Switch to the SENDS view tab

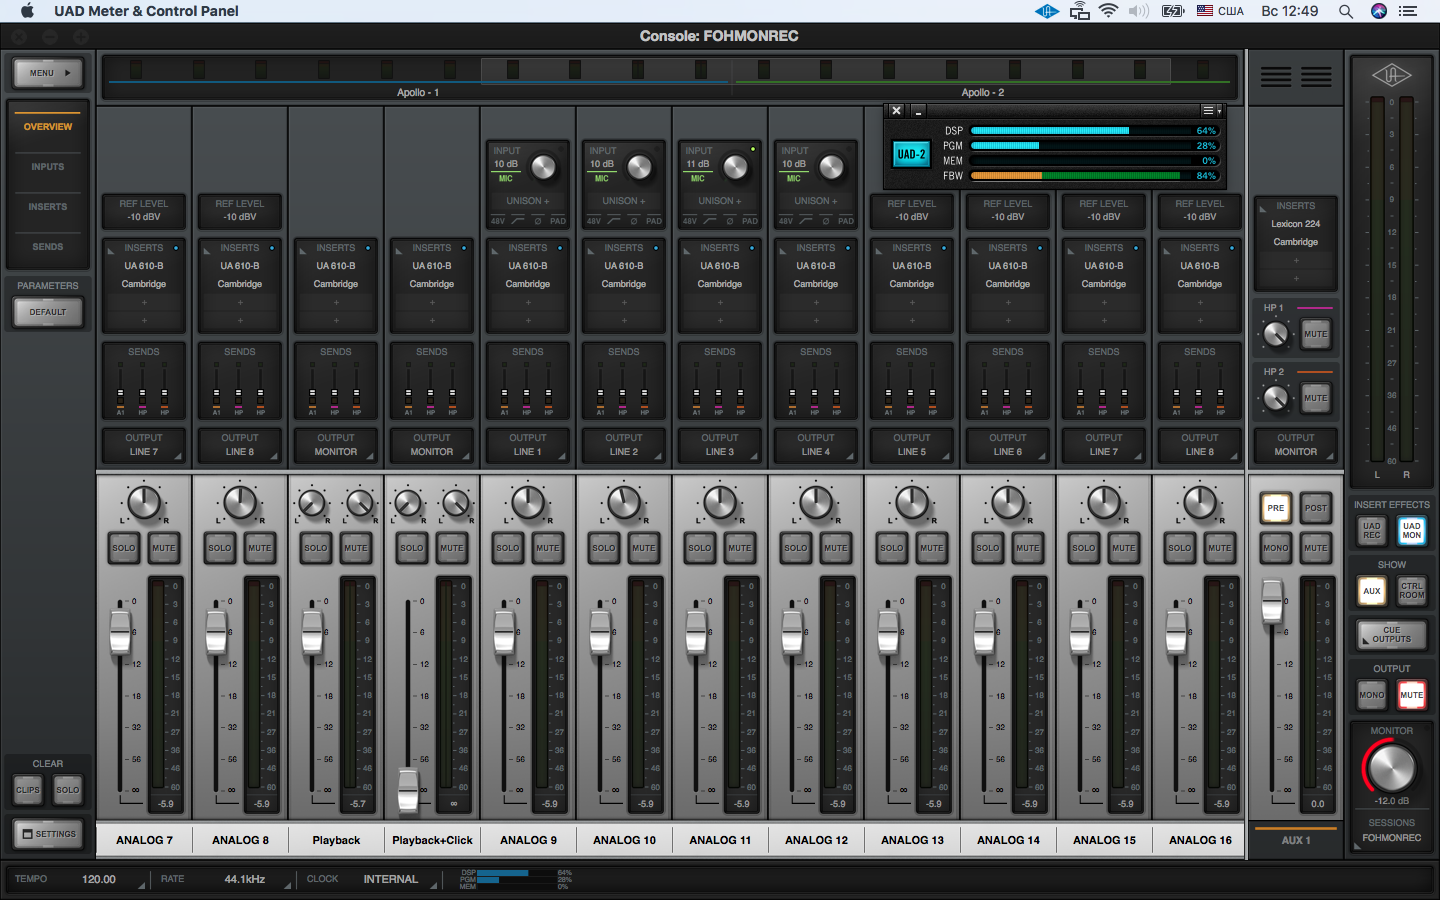point(48,247)
